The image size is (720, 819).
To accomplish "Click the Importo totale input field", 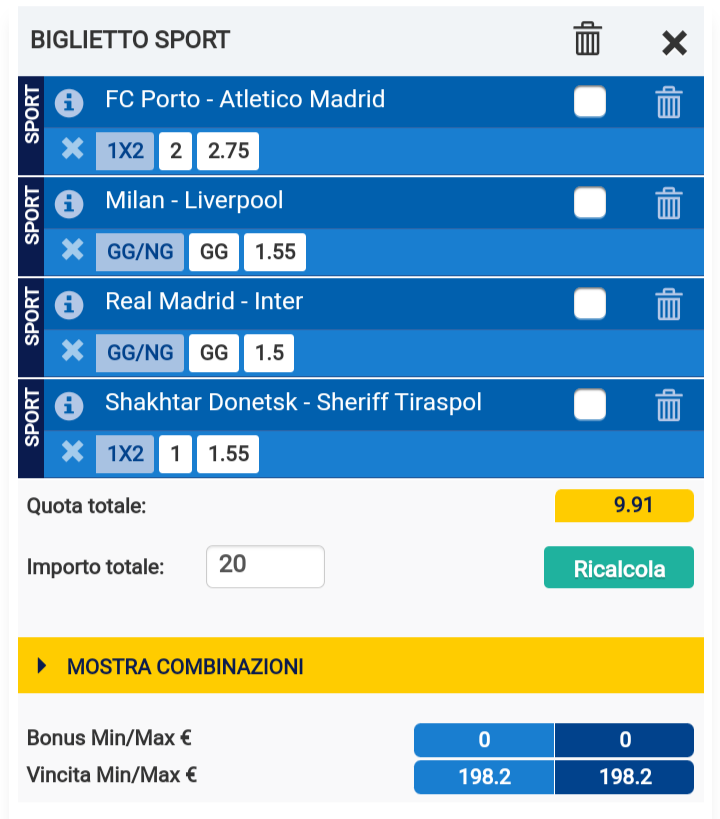I will [265, 566].
